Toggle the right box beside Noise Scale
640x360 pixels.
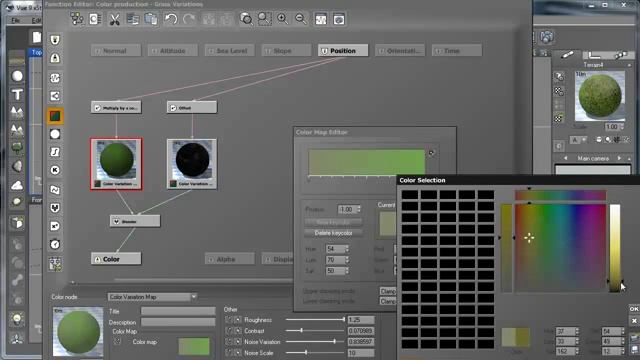(x=238, y=353)
